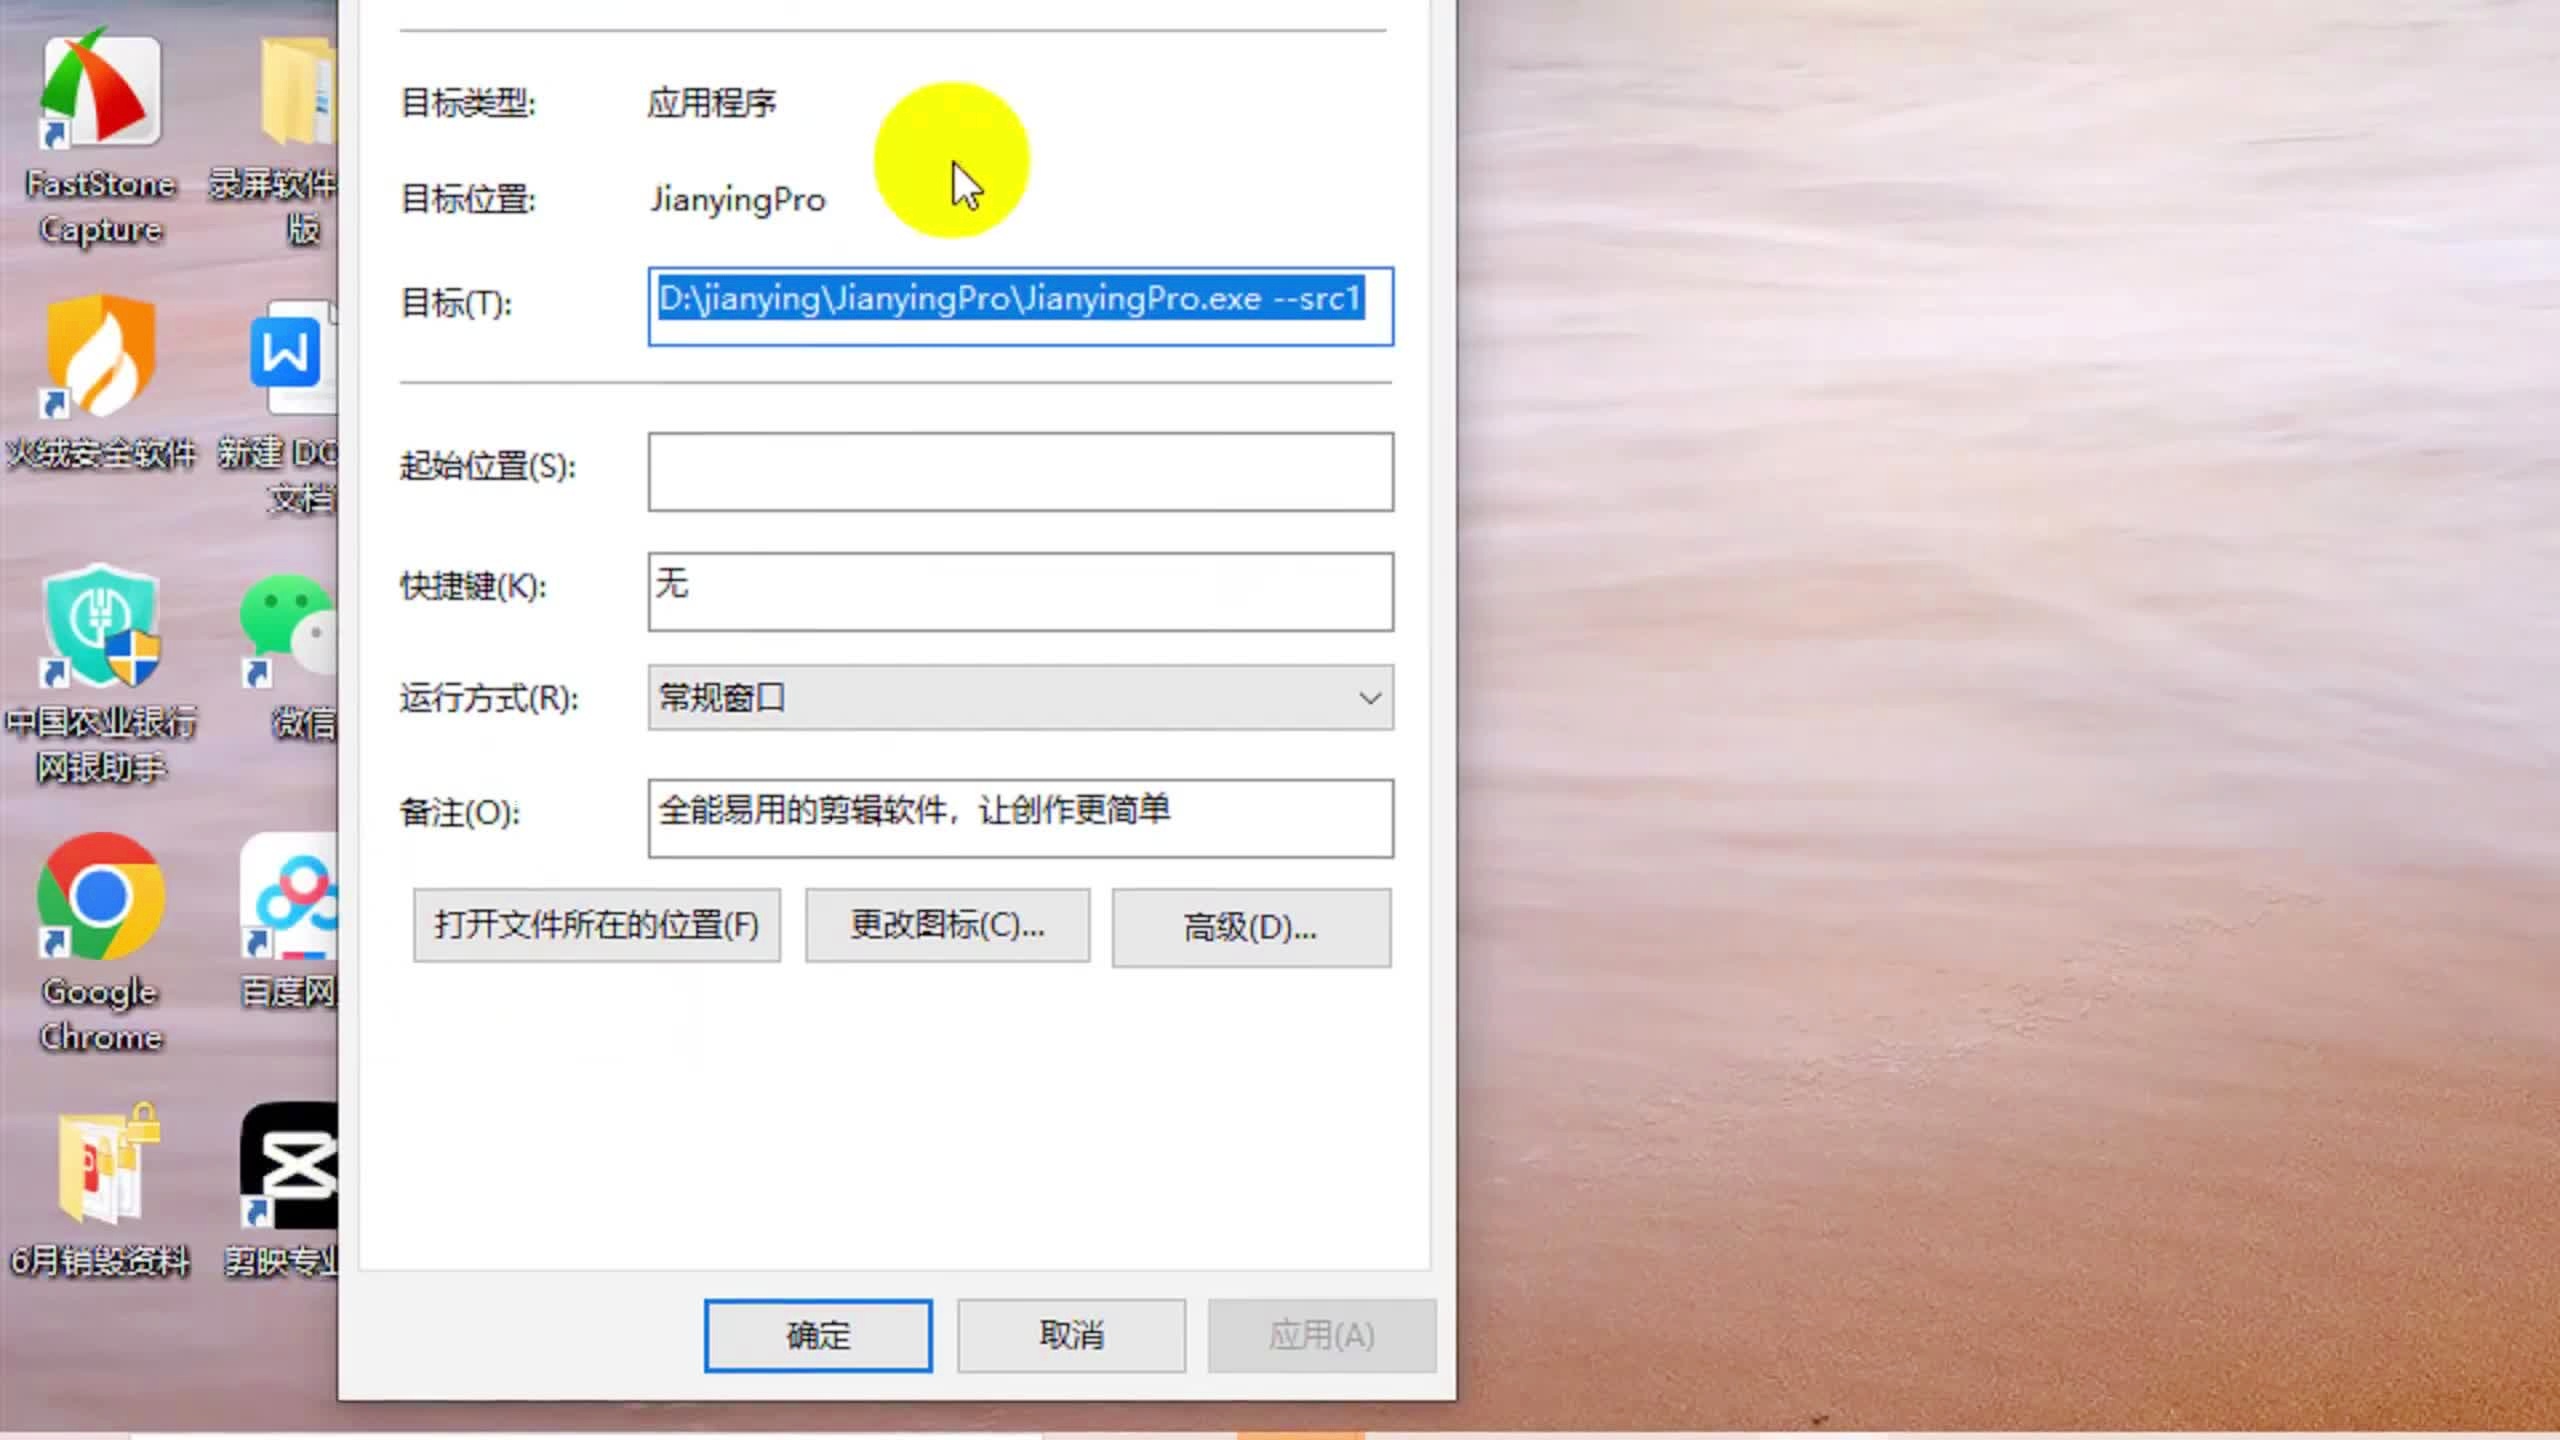Click the 起始位置(S): label

488,466
